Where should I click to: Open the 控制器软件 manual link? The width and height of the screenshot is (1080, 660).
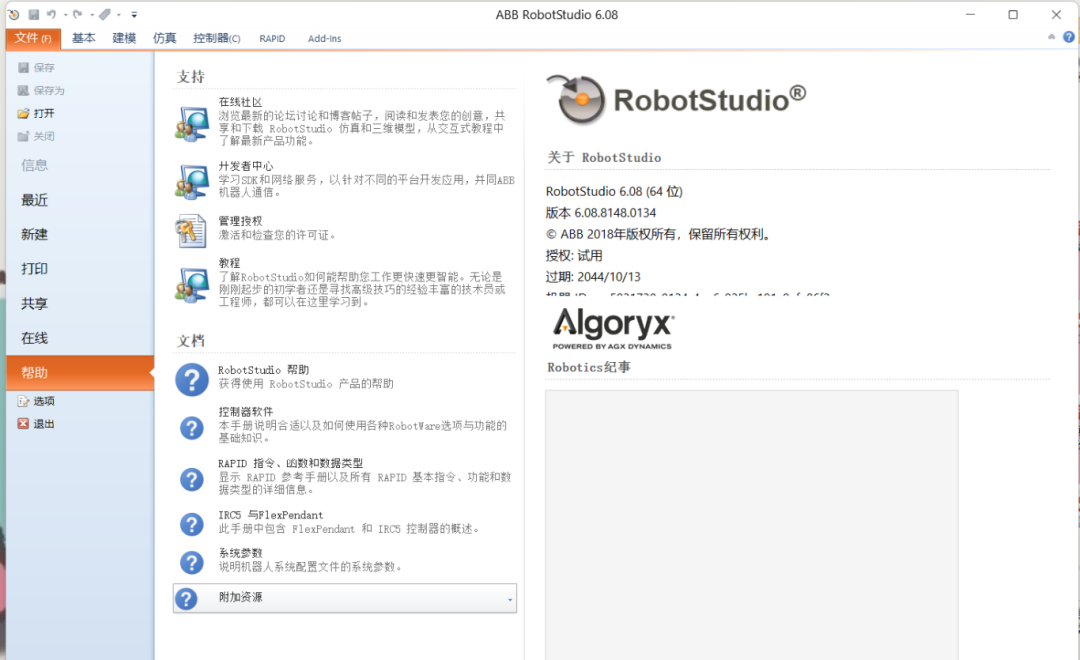[x=246, y=412]
